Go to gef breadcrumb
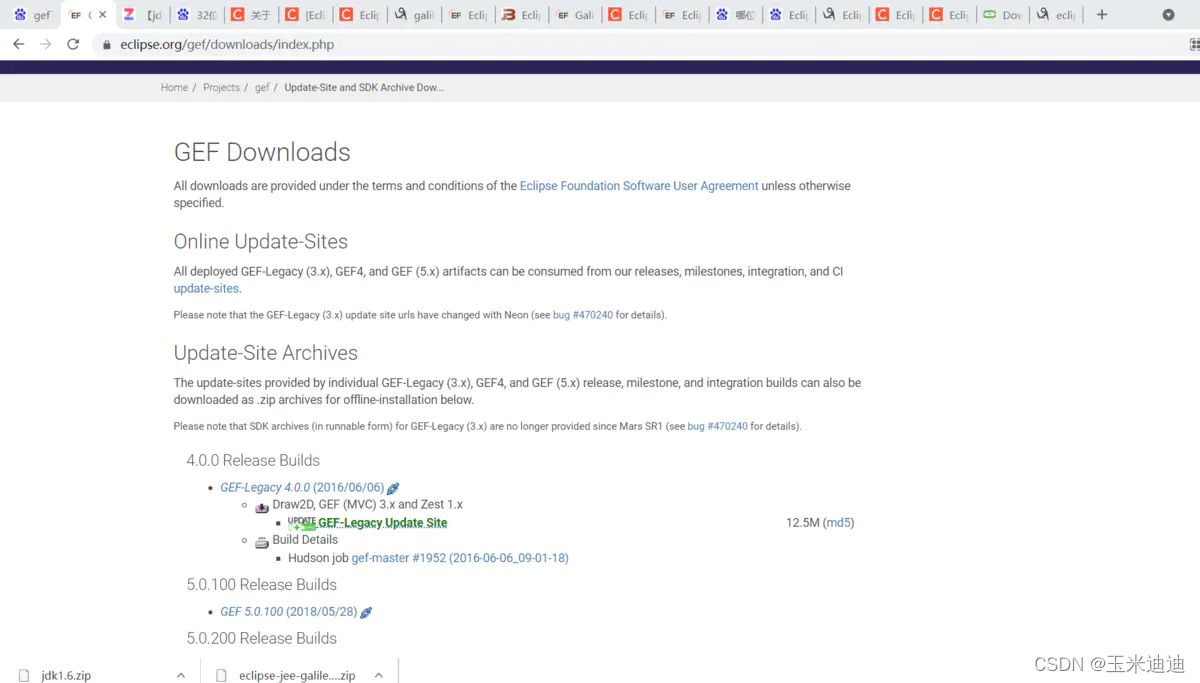Viewport: 1200px width, 683px height. point(262,88)
